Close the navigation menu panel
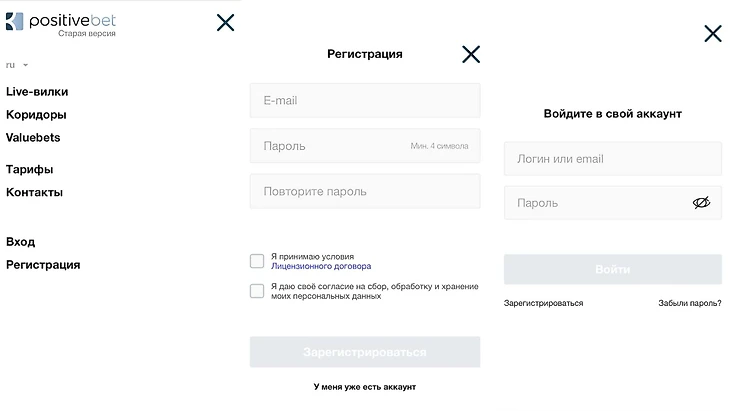730x411 pixels. coord(225,22)
